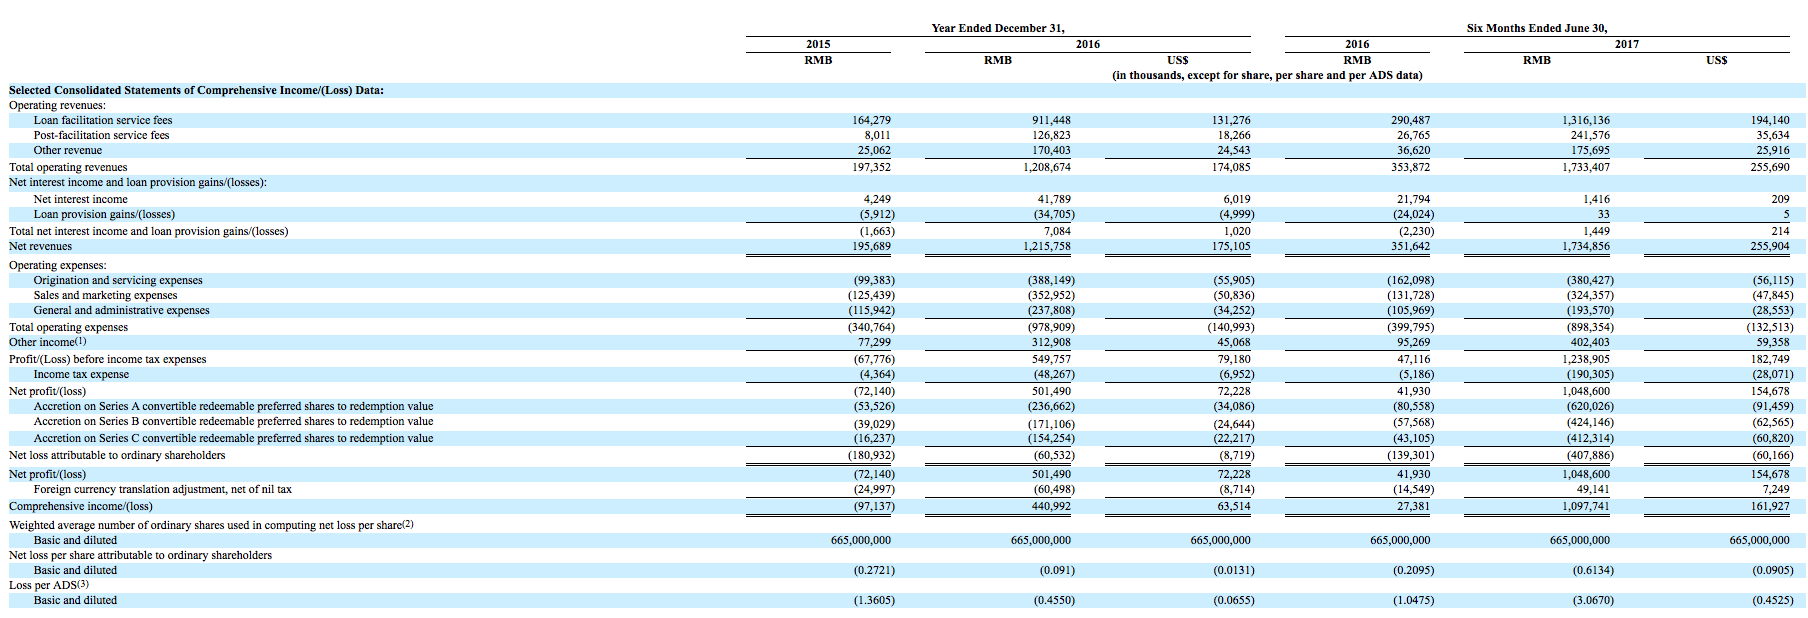Click the 'Six Months Ended June 30,' header
The width and height of the screenshot is (1808, 618).
[1537, 28]
